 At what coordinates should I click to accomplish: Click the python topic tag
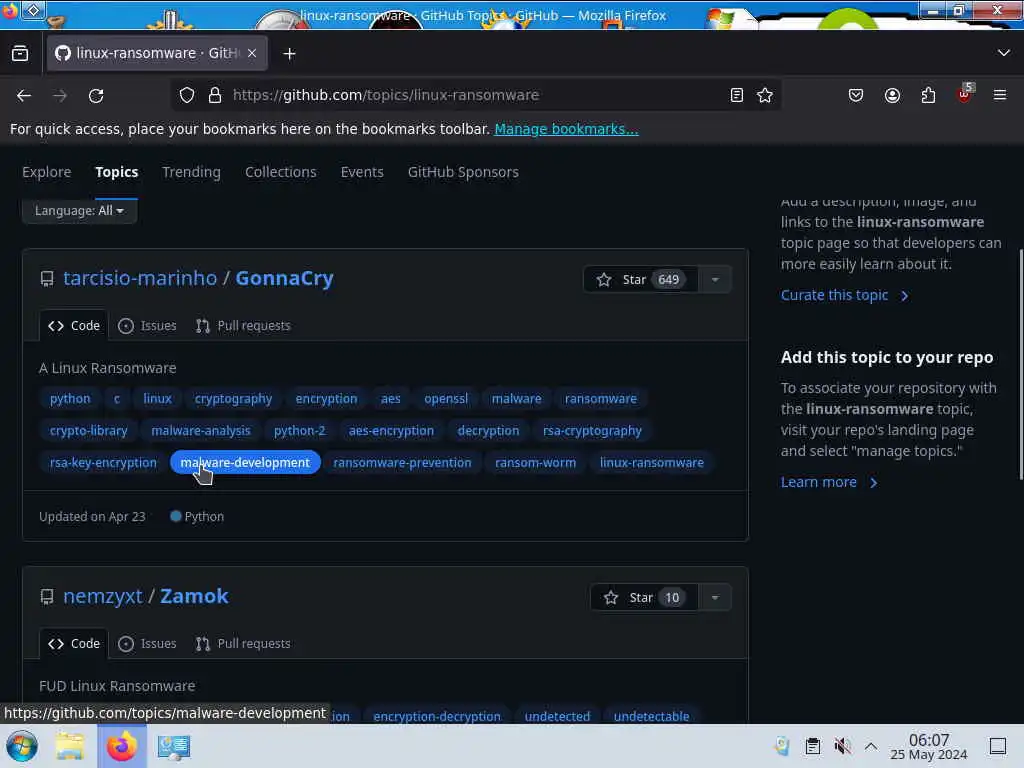(x=70, y=399)
